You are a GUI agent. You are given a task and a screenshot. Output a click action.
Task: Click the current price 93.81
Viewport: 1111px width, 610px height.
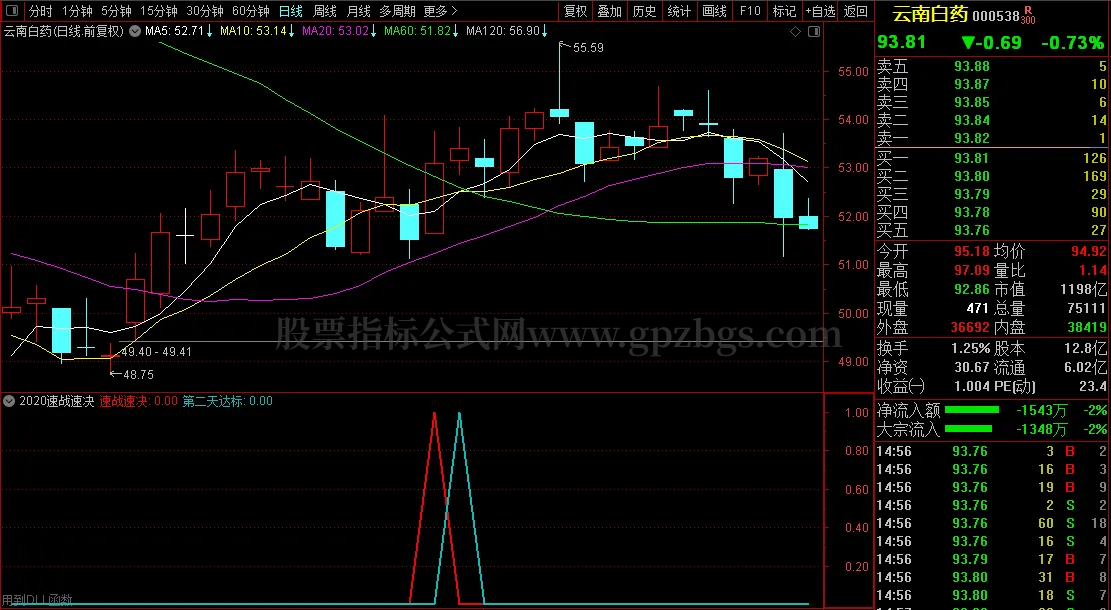tap(902, 43)
